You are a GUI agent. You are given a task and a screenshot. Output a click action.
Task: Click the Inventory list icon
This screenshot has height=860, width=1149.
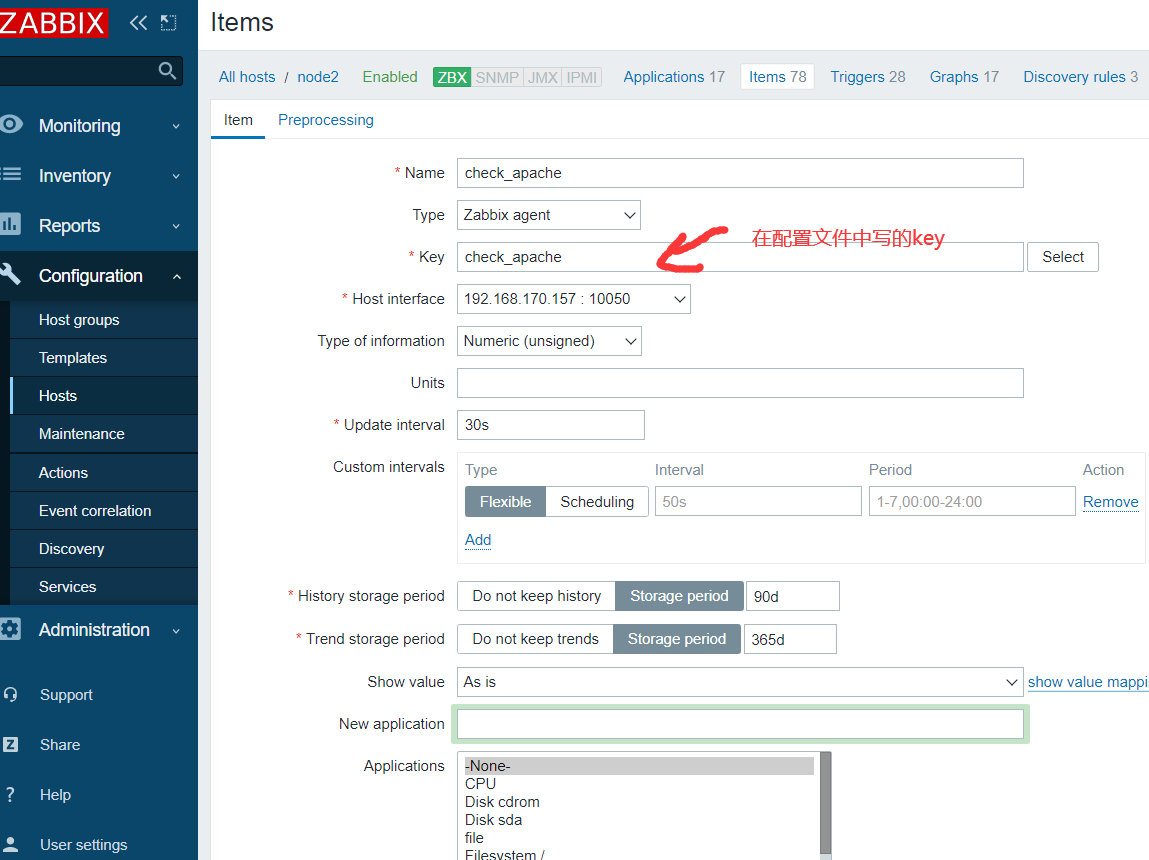[11, 174]
